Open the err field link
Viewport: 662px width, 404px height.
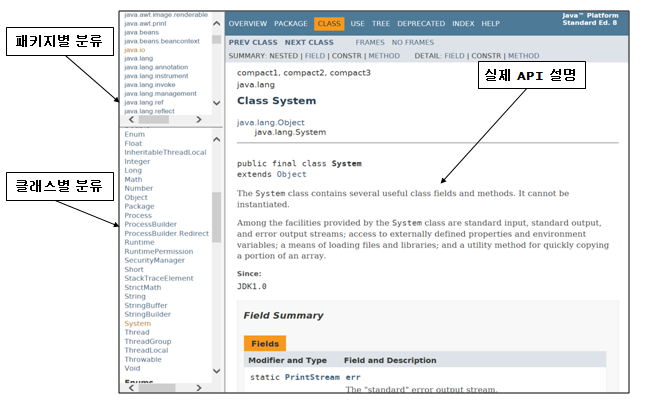click(x=353, y=377)
